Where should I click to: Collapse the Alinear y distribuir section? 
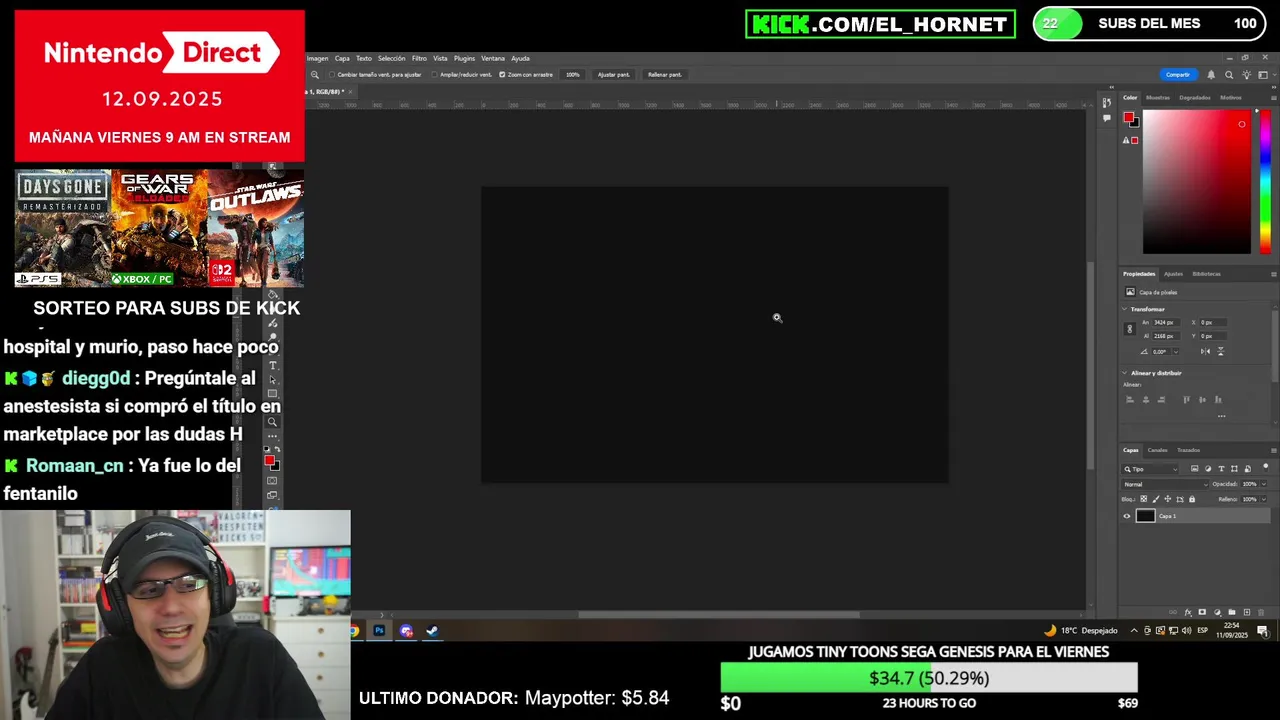1124,373
